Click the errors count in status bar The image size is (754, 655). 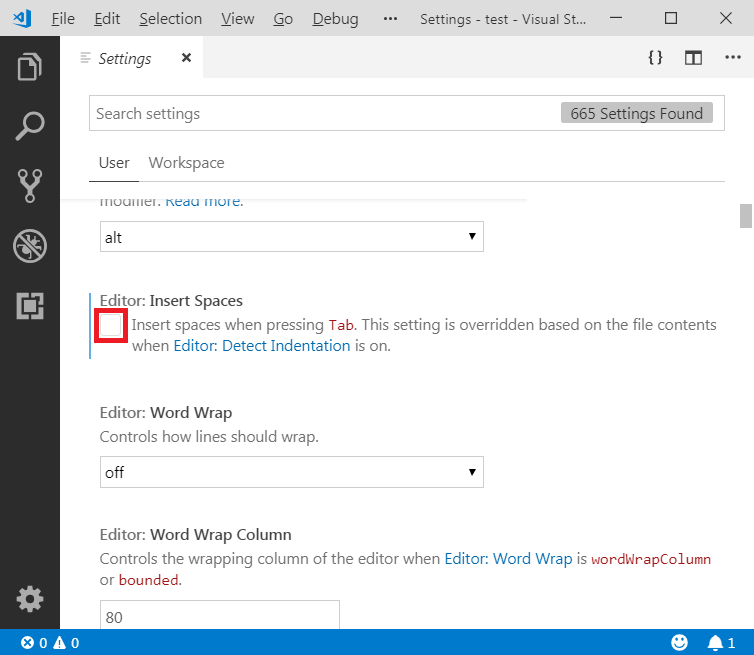[34, 643]
